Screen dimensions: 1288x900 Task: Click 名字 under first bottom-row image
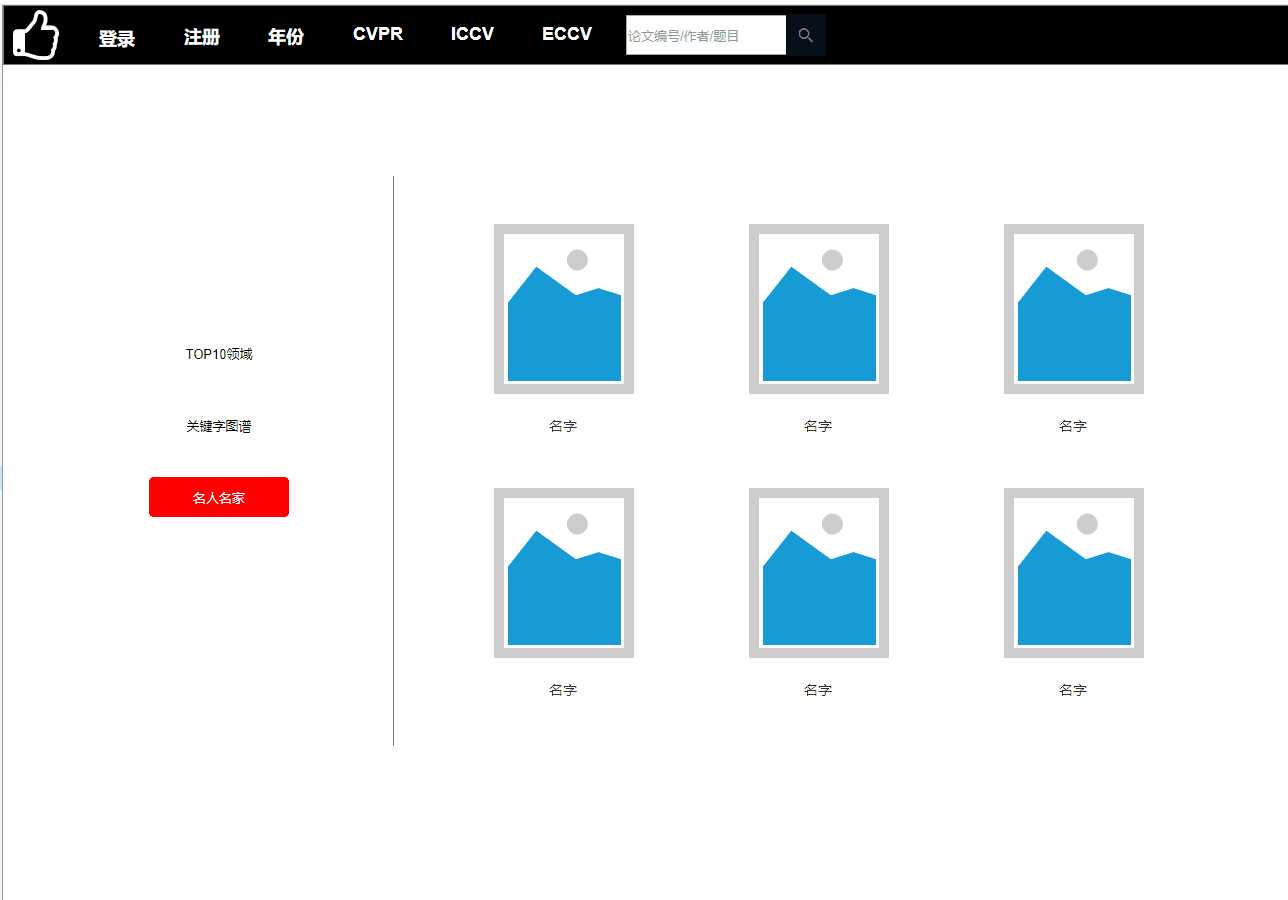[x=563, y=690]
